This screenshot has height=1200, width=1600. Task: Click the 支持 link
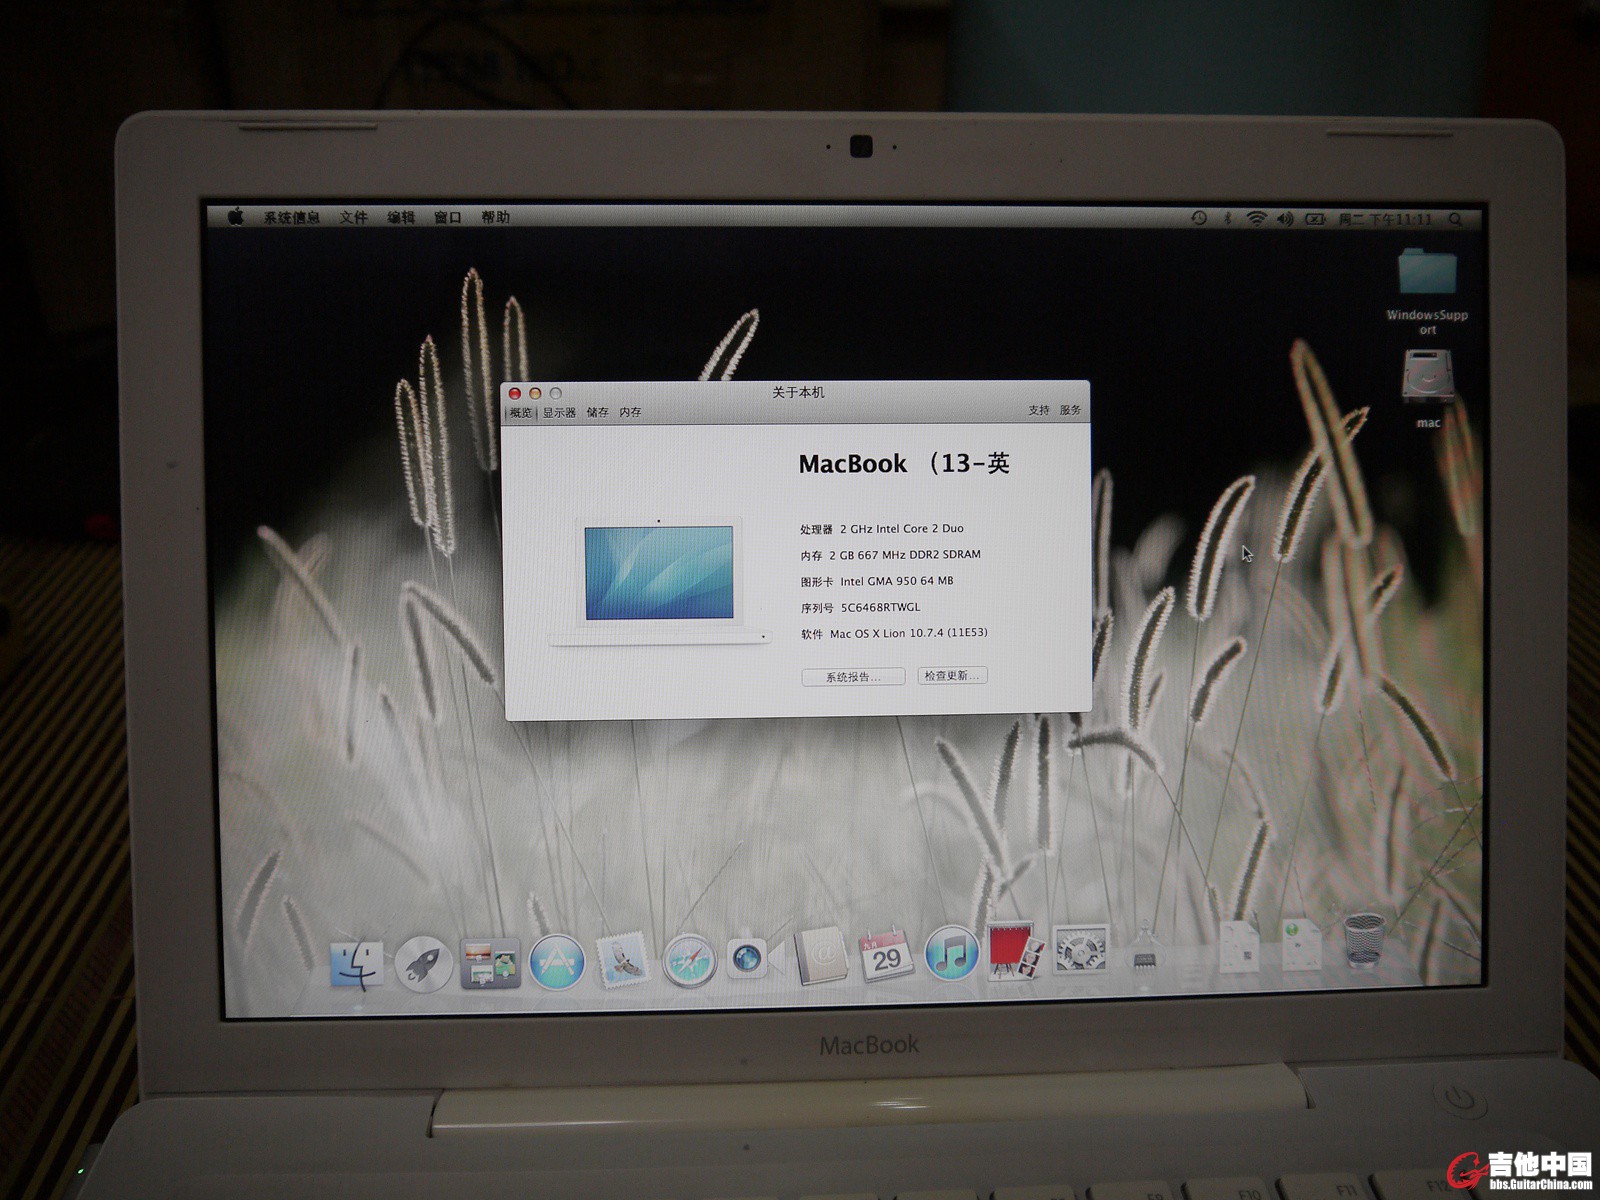(x=1039, y=410)
